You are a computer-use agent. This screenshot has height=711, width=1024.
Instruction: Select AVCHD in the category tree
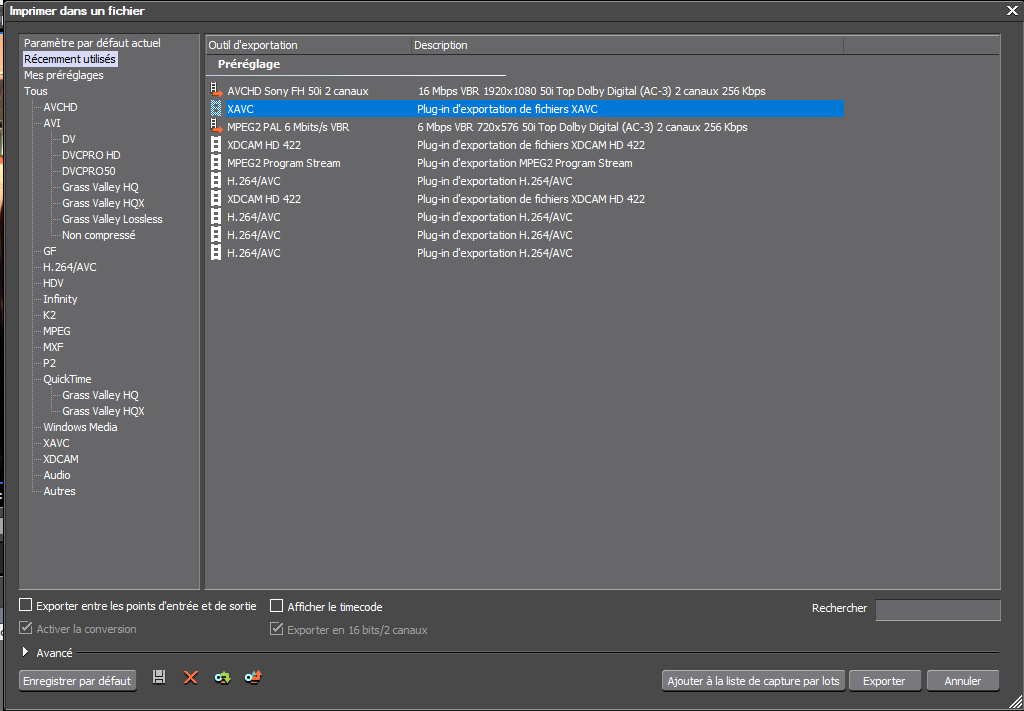tap(60, 107)
